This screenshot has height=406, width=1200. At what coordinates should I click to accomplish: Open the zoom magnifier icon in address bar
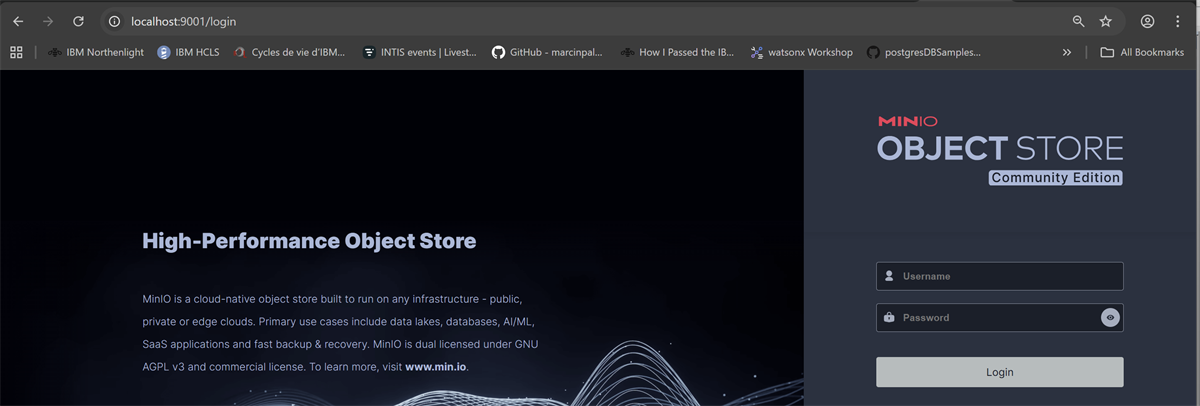point(1078,21)
